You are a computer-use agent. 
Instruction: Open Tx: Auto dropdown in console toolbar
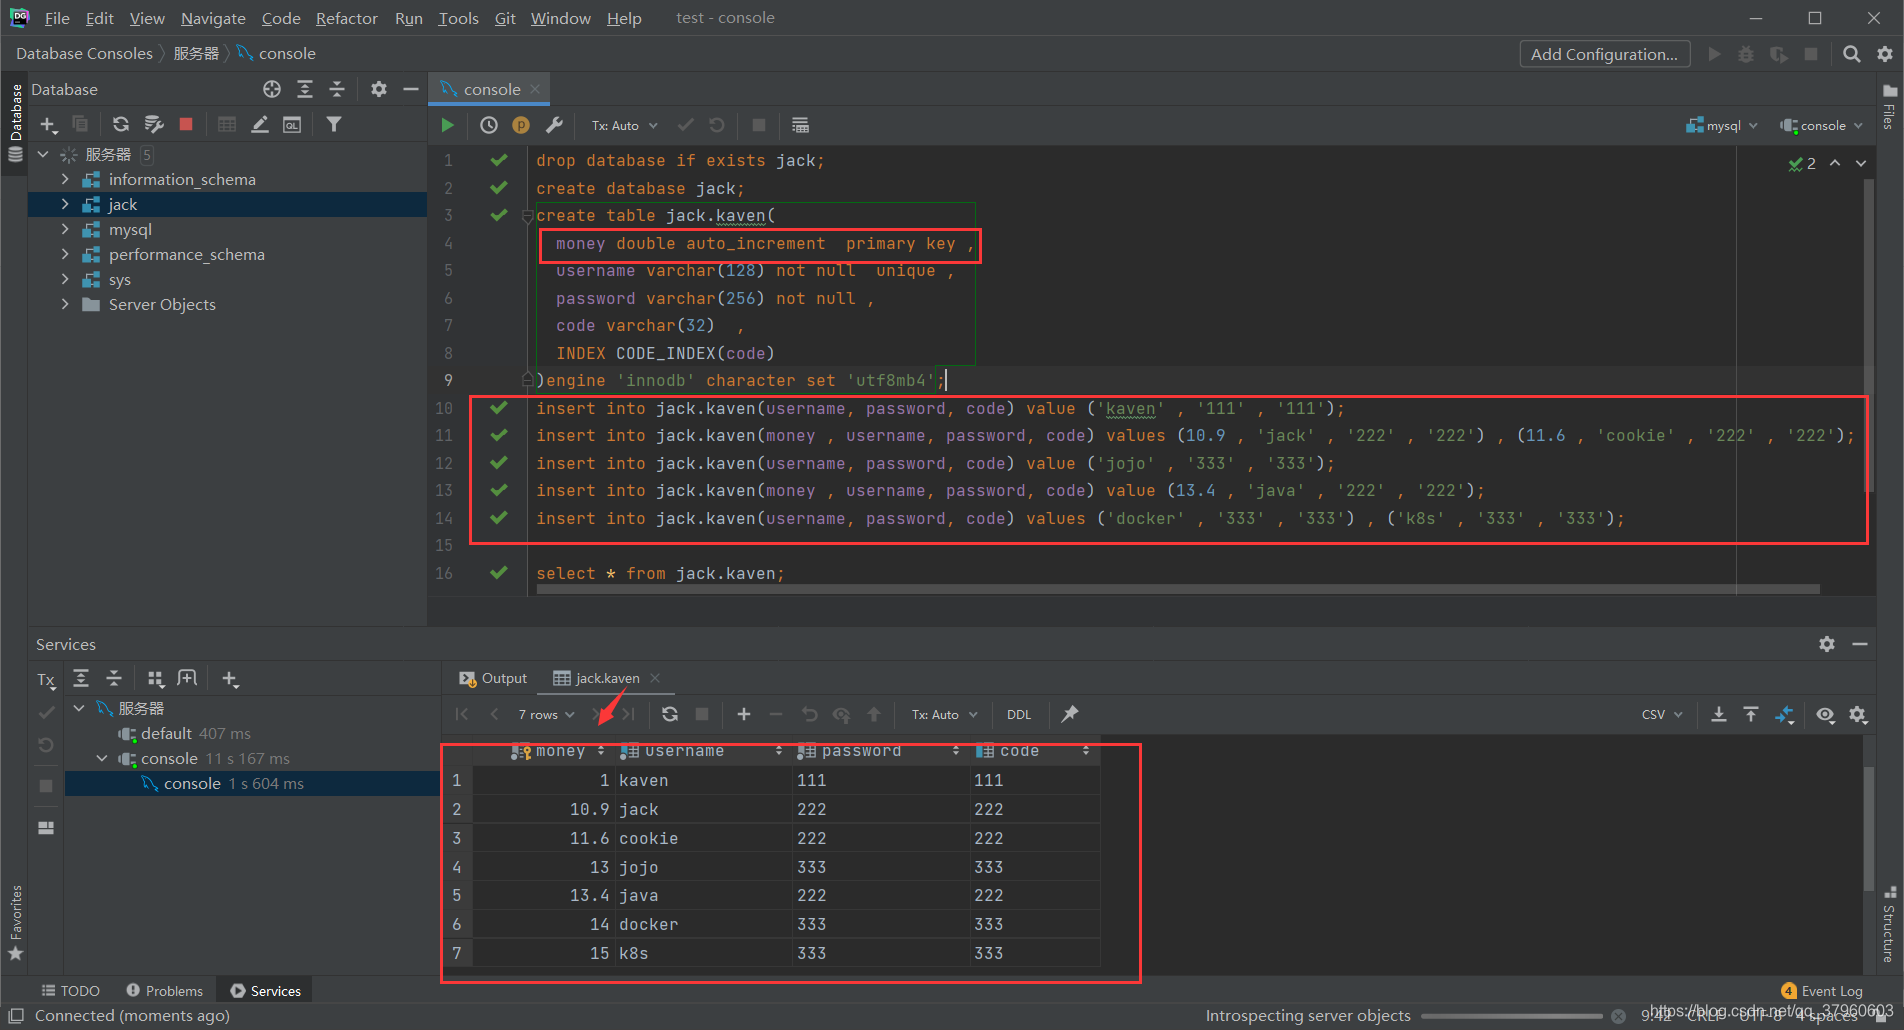(x=624, y=125)
